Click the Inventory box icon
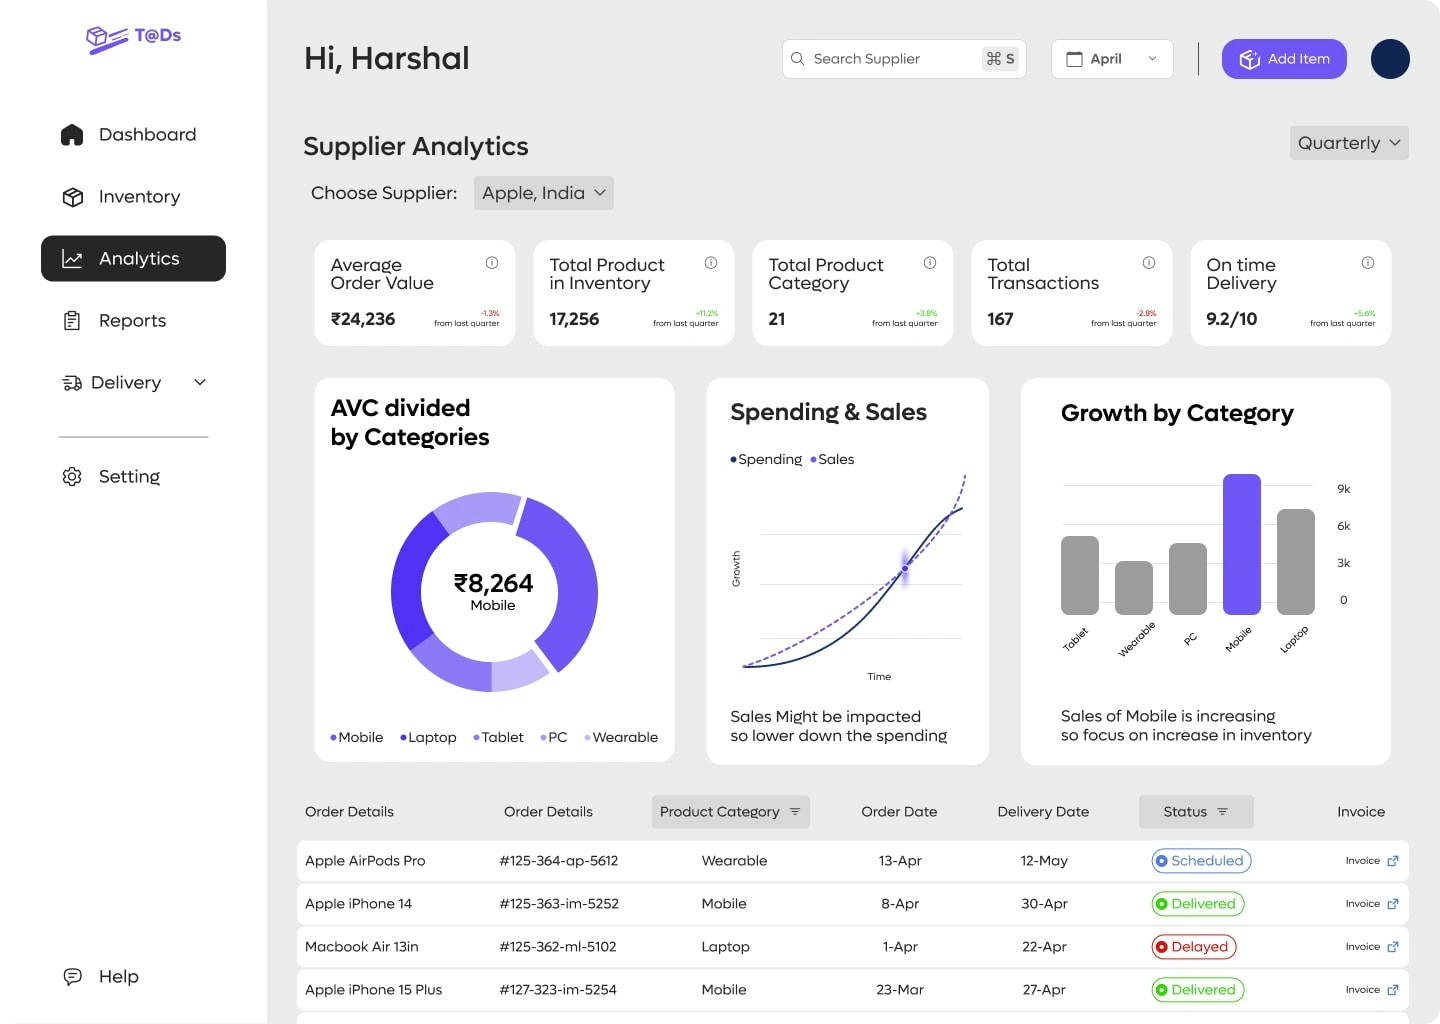Viewport: 1440px width, 1024px height. [x=72, y=197]
